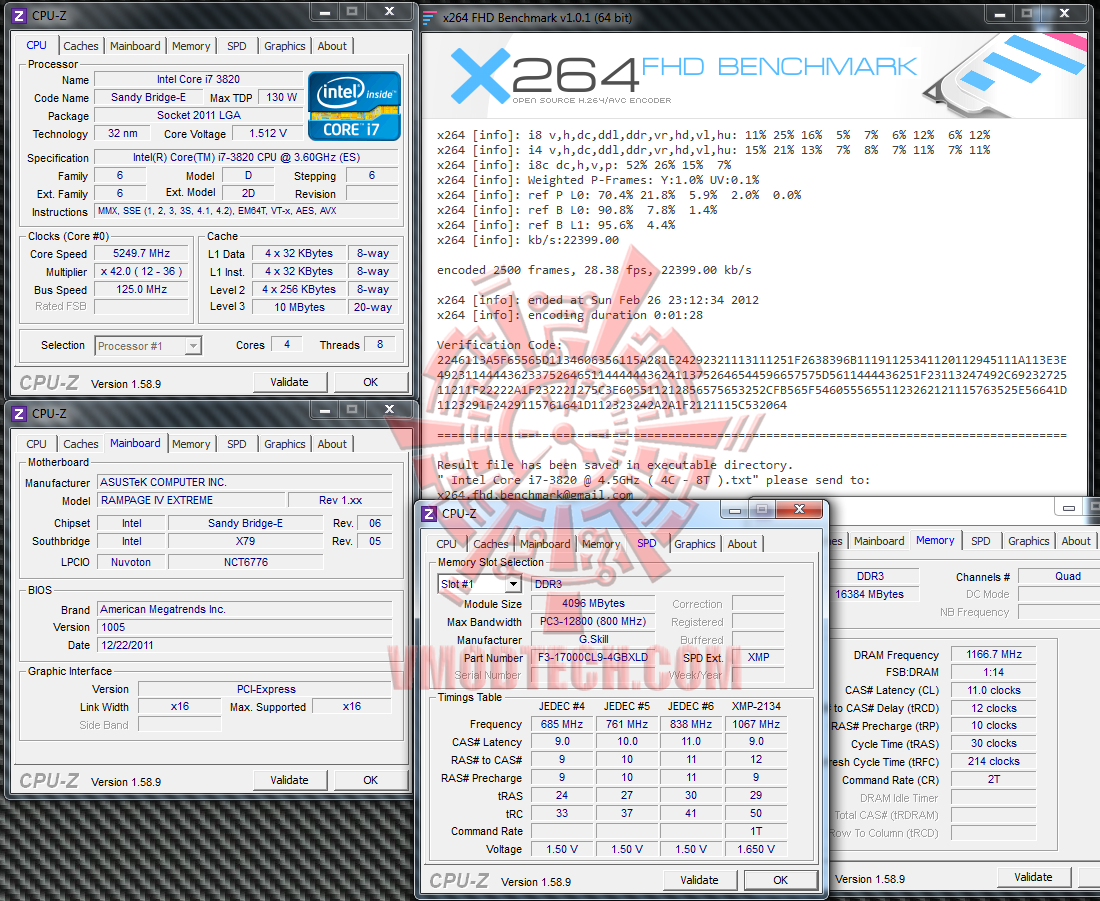Click the CPU-Z app icon in the Mainboard window title bar

20,413
